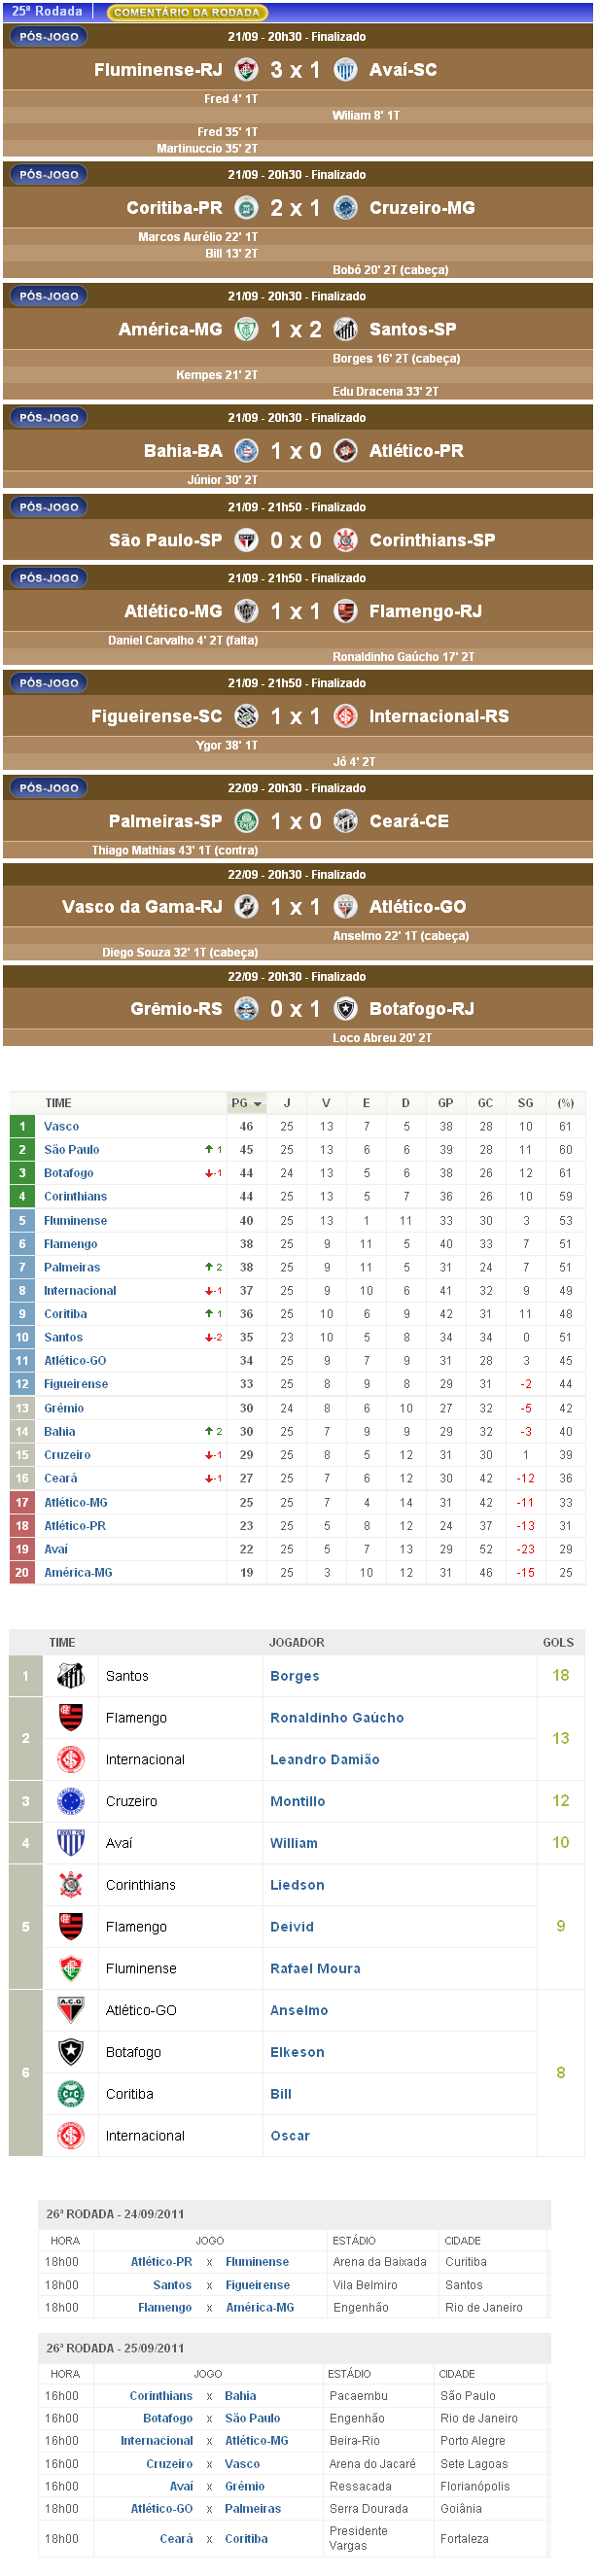Open Atlético-PR link in round 26 fixtures

pos(161,2262)
